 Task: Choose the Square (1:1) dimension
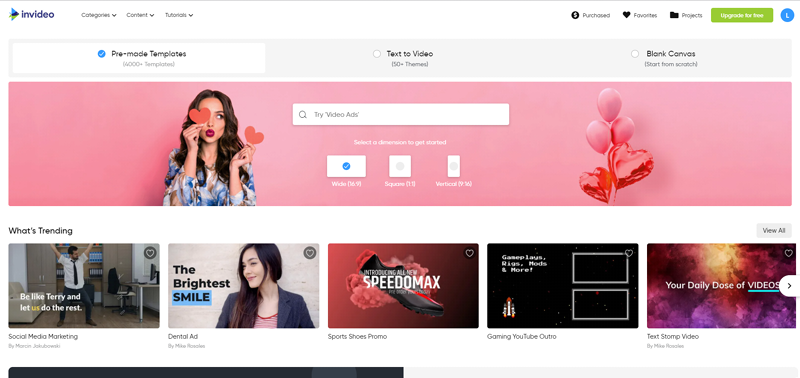[x=400, y=166]
